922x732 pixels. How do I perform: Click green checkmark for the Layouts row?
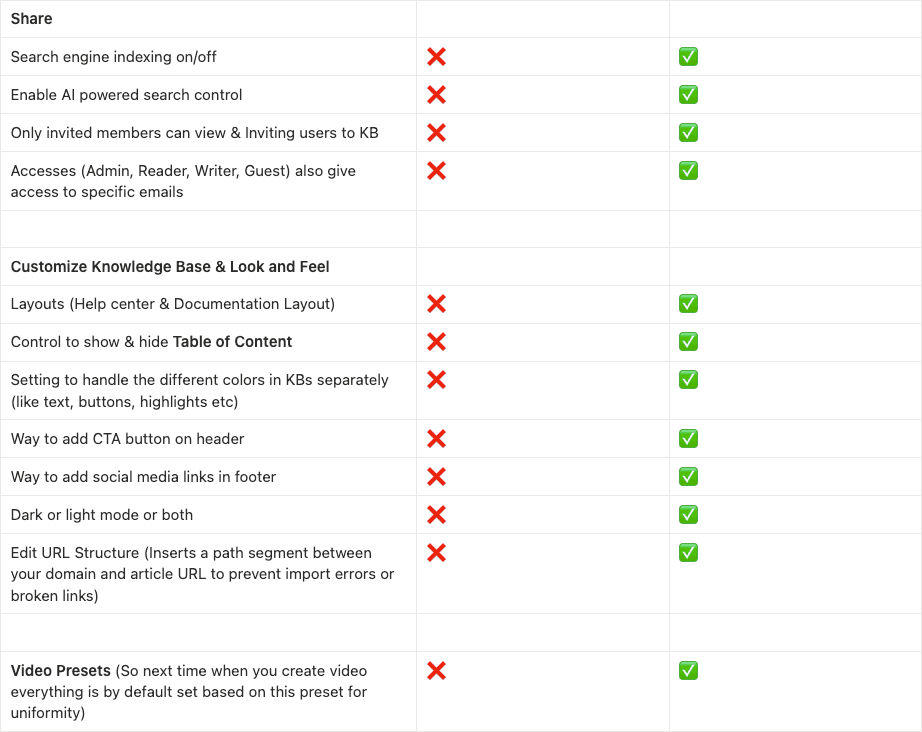(688, 304)
